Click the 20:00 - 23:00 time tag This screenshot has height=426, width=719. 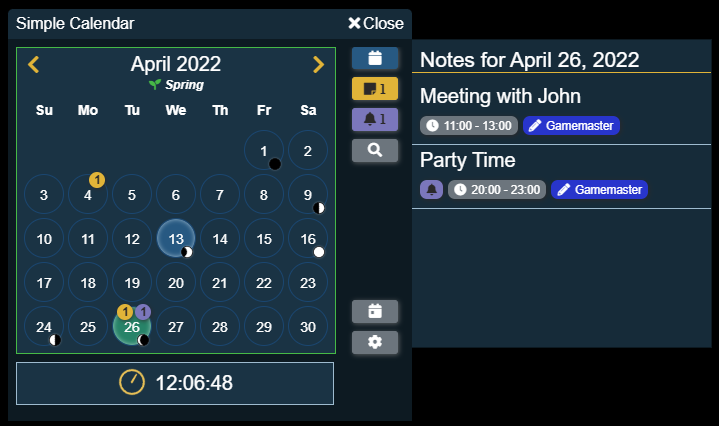(x=497, y=189)
